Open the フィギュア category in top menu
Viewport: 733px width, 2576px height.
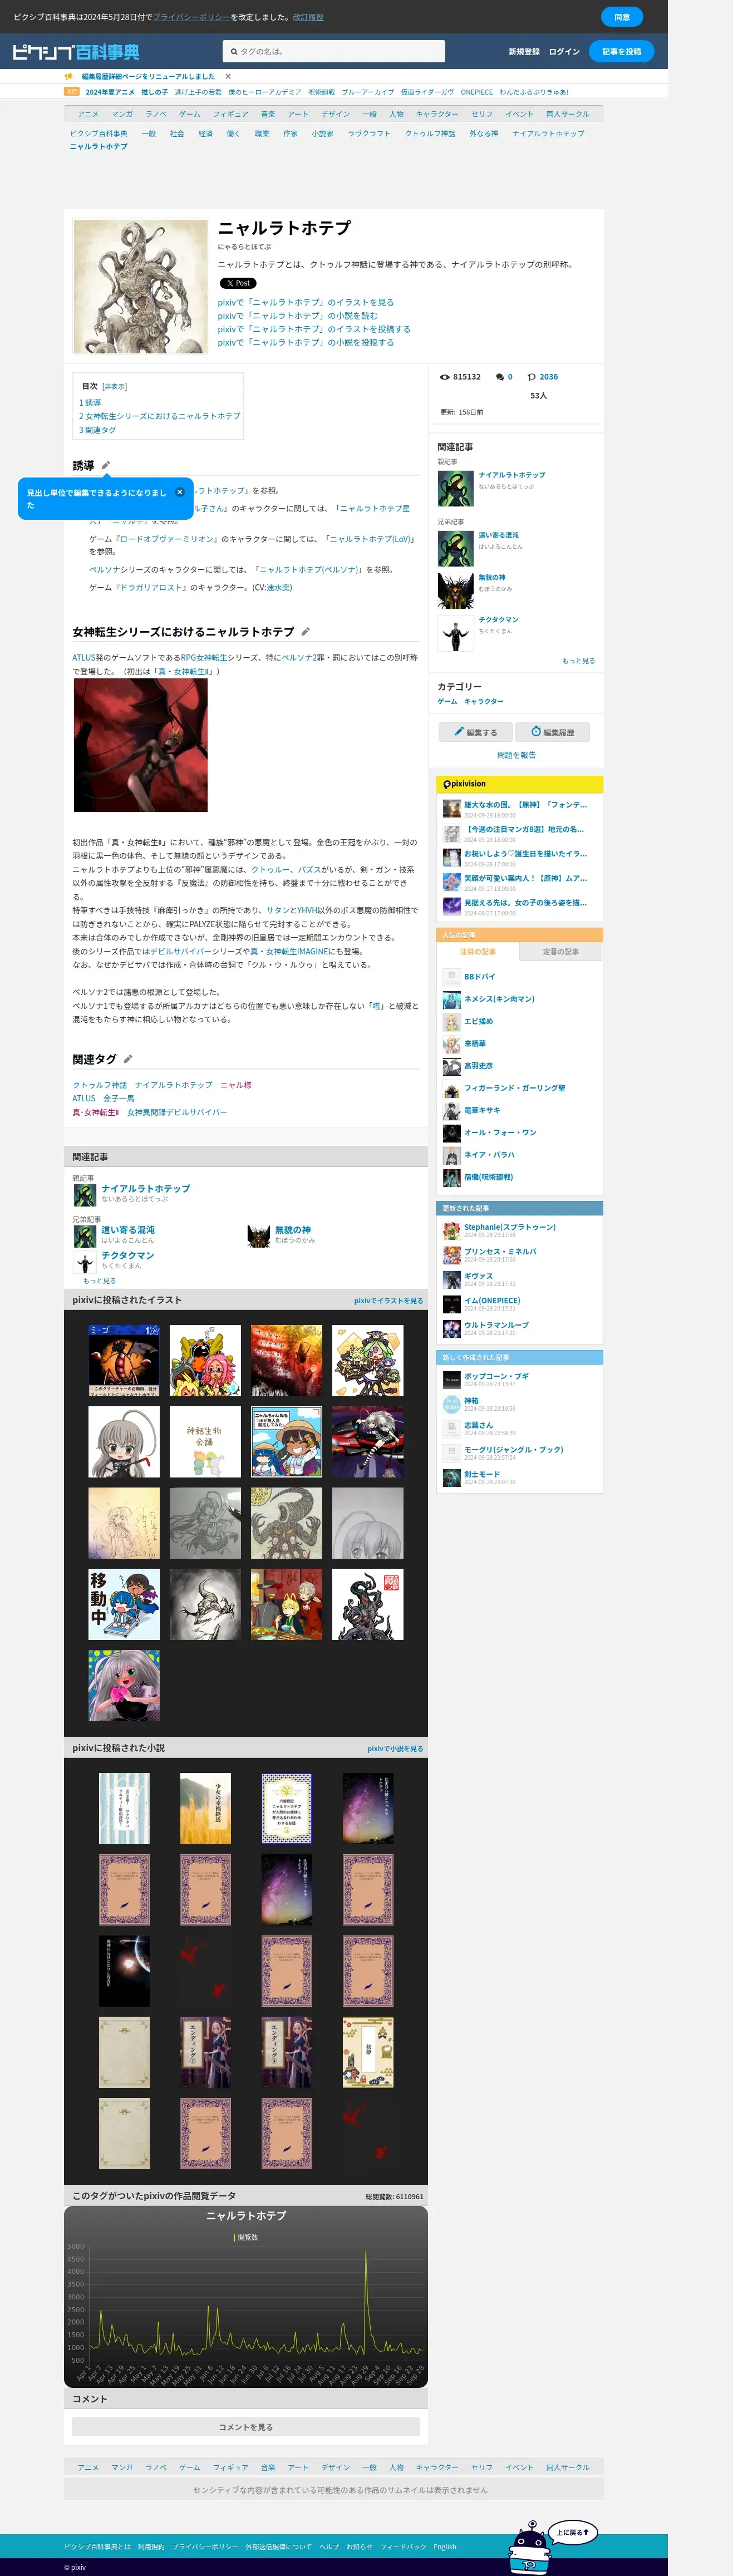(x=230, y=114)
